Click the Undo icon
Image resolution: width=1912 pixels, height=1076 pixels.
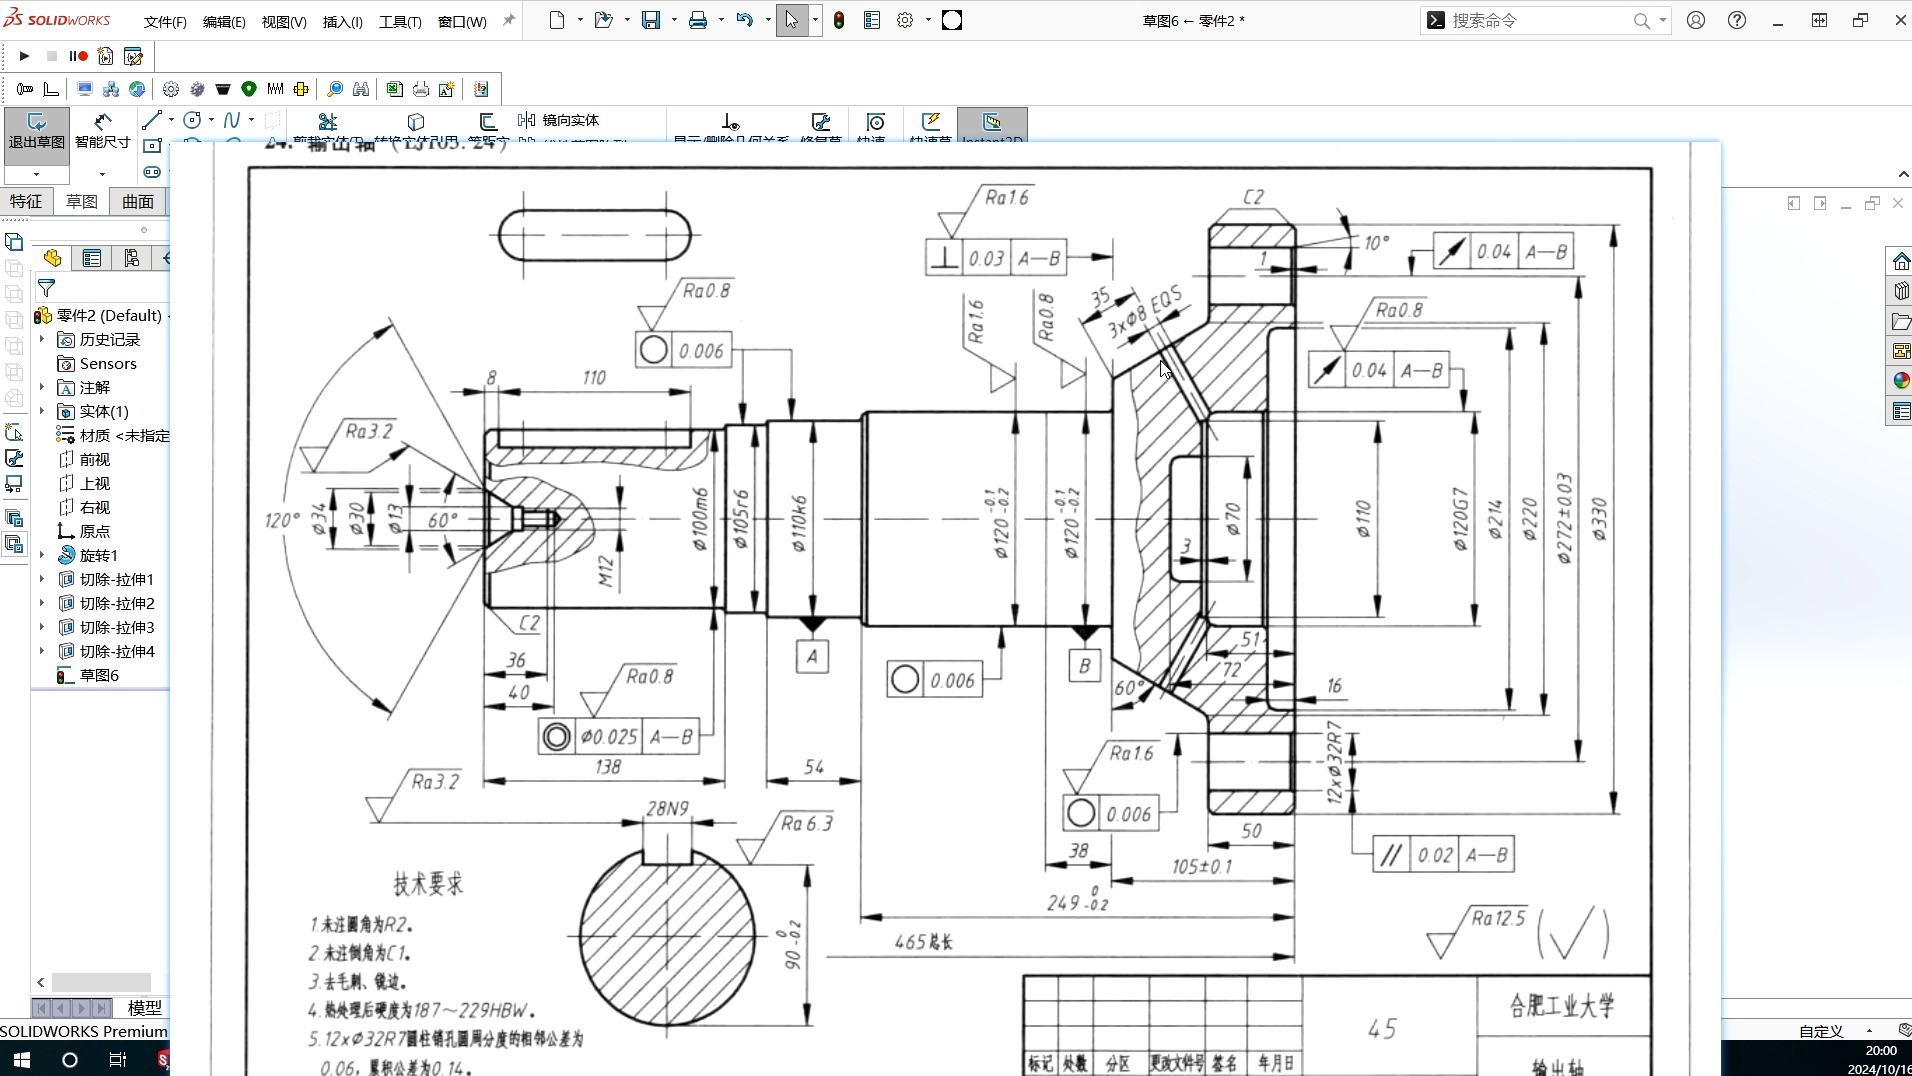click(744, 20)
